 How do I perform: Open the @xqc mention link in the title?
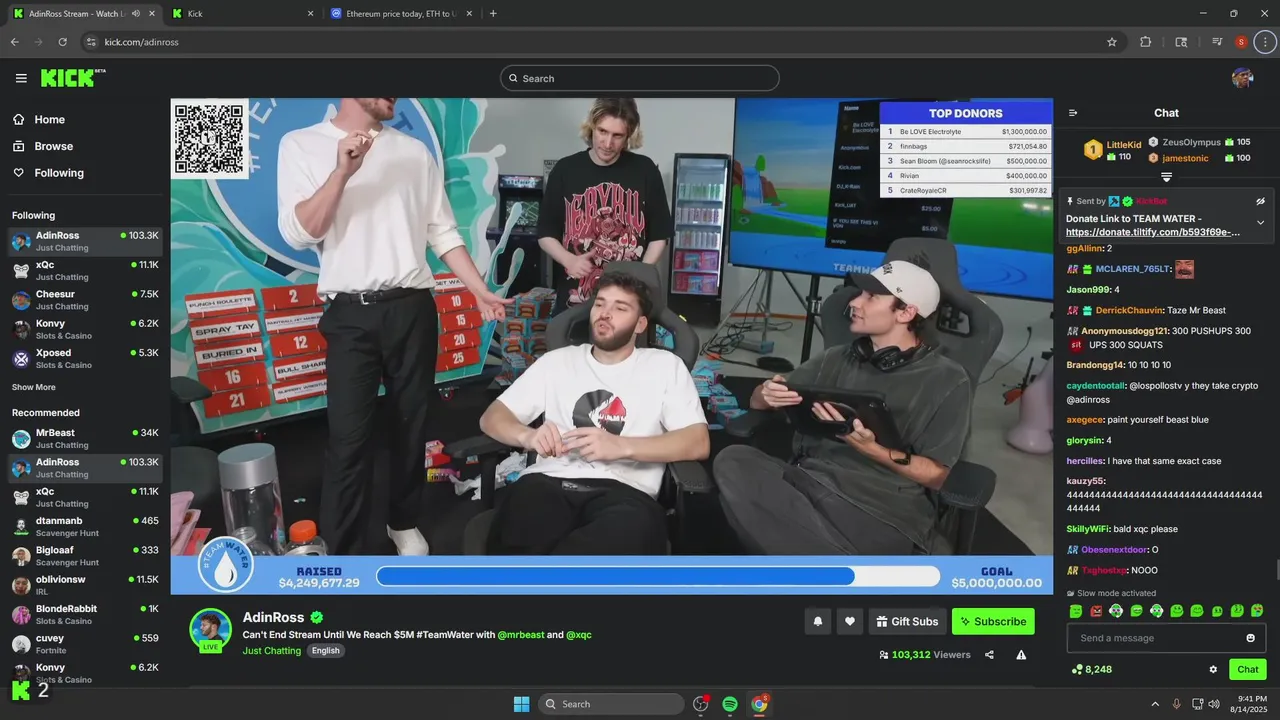[579, 635]
